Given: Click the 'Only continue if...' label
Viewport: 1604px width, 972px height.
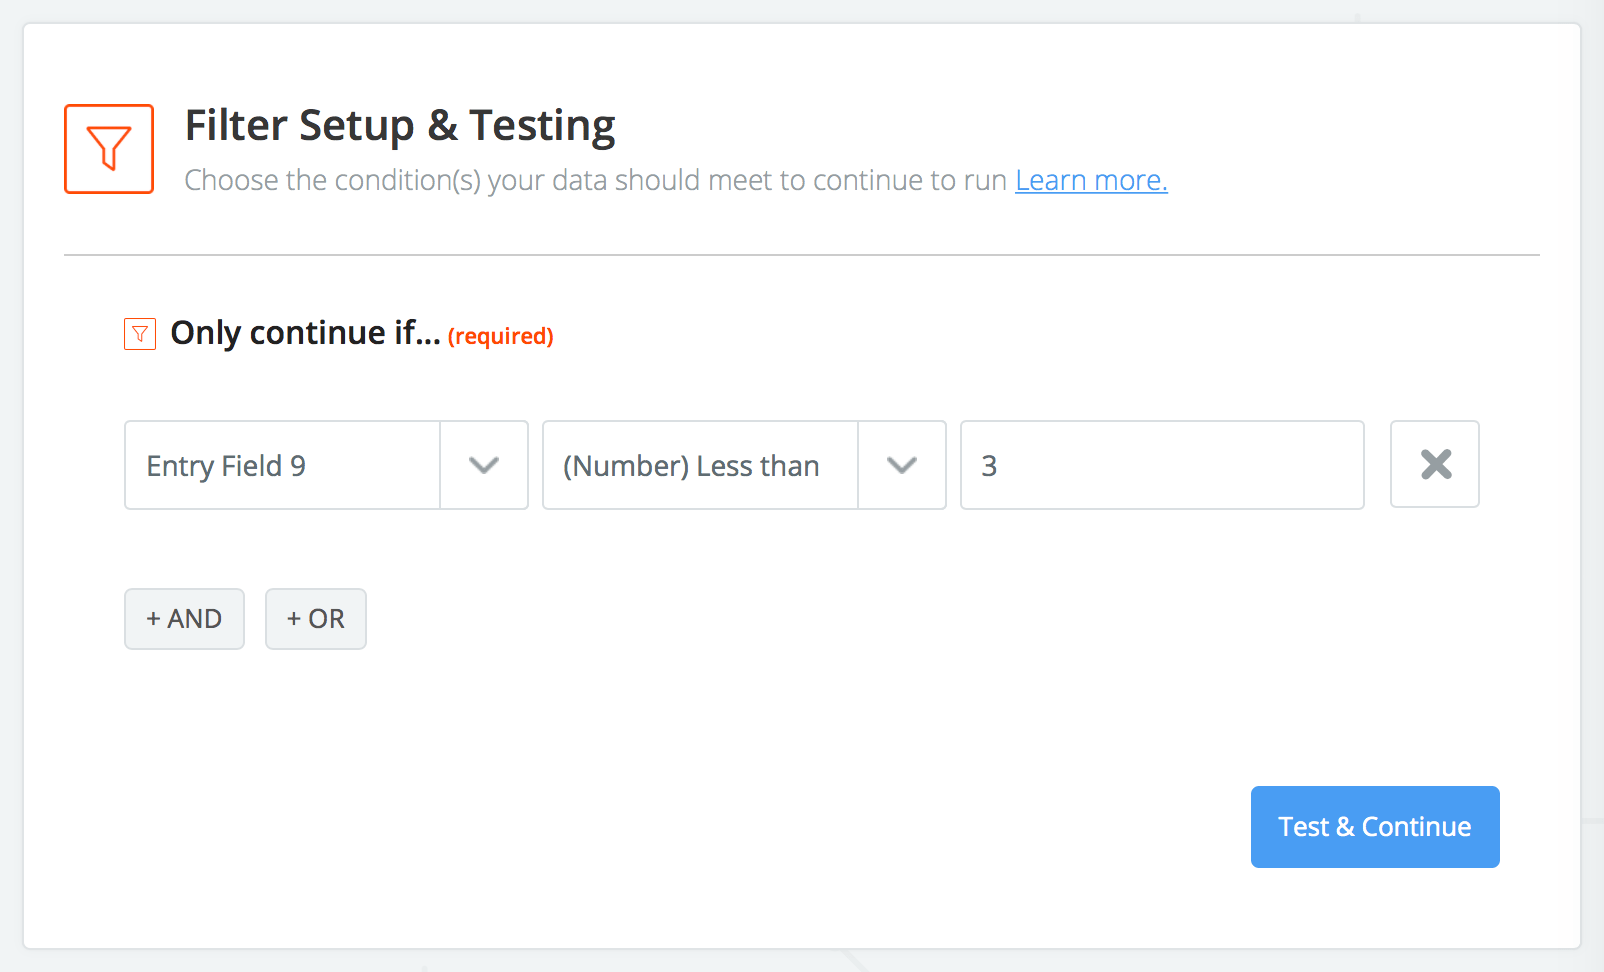Looking at the screenshot, I should pos(305,333).
